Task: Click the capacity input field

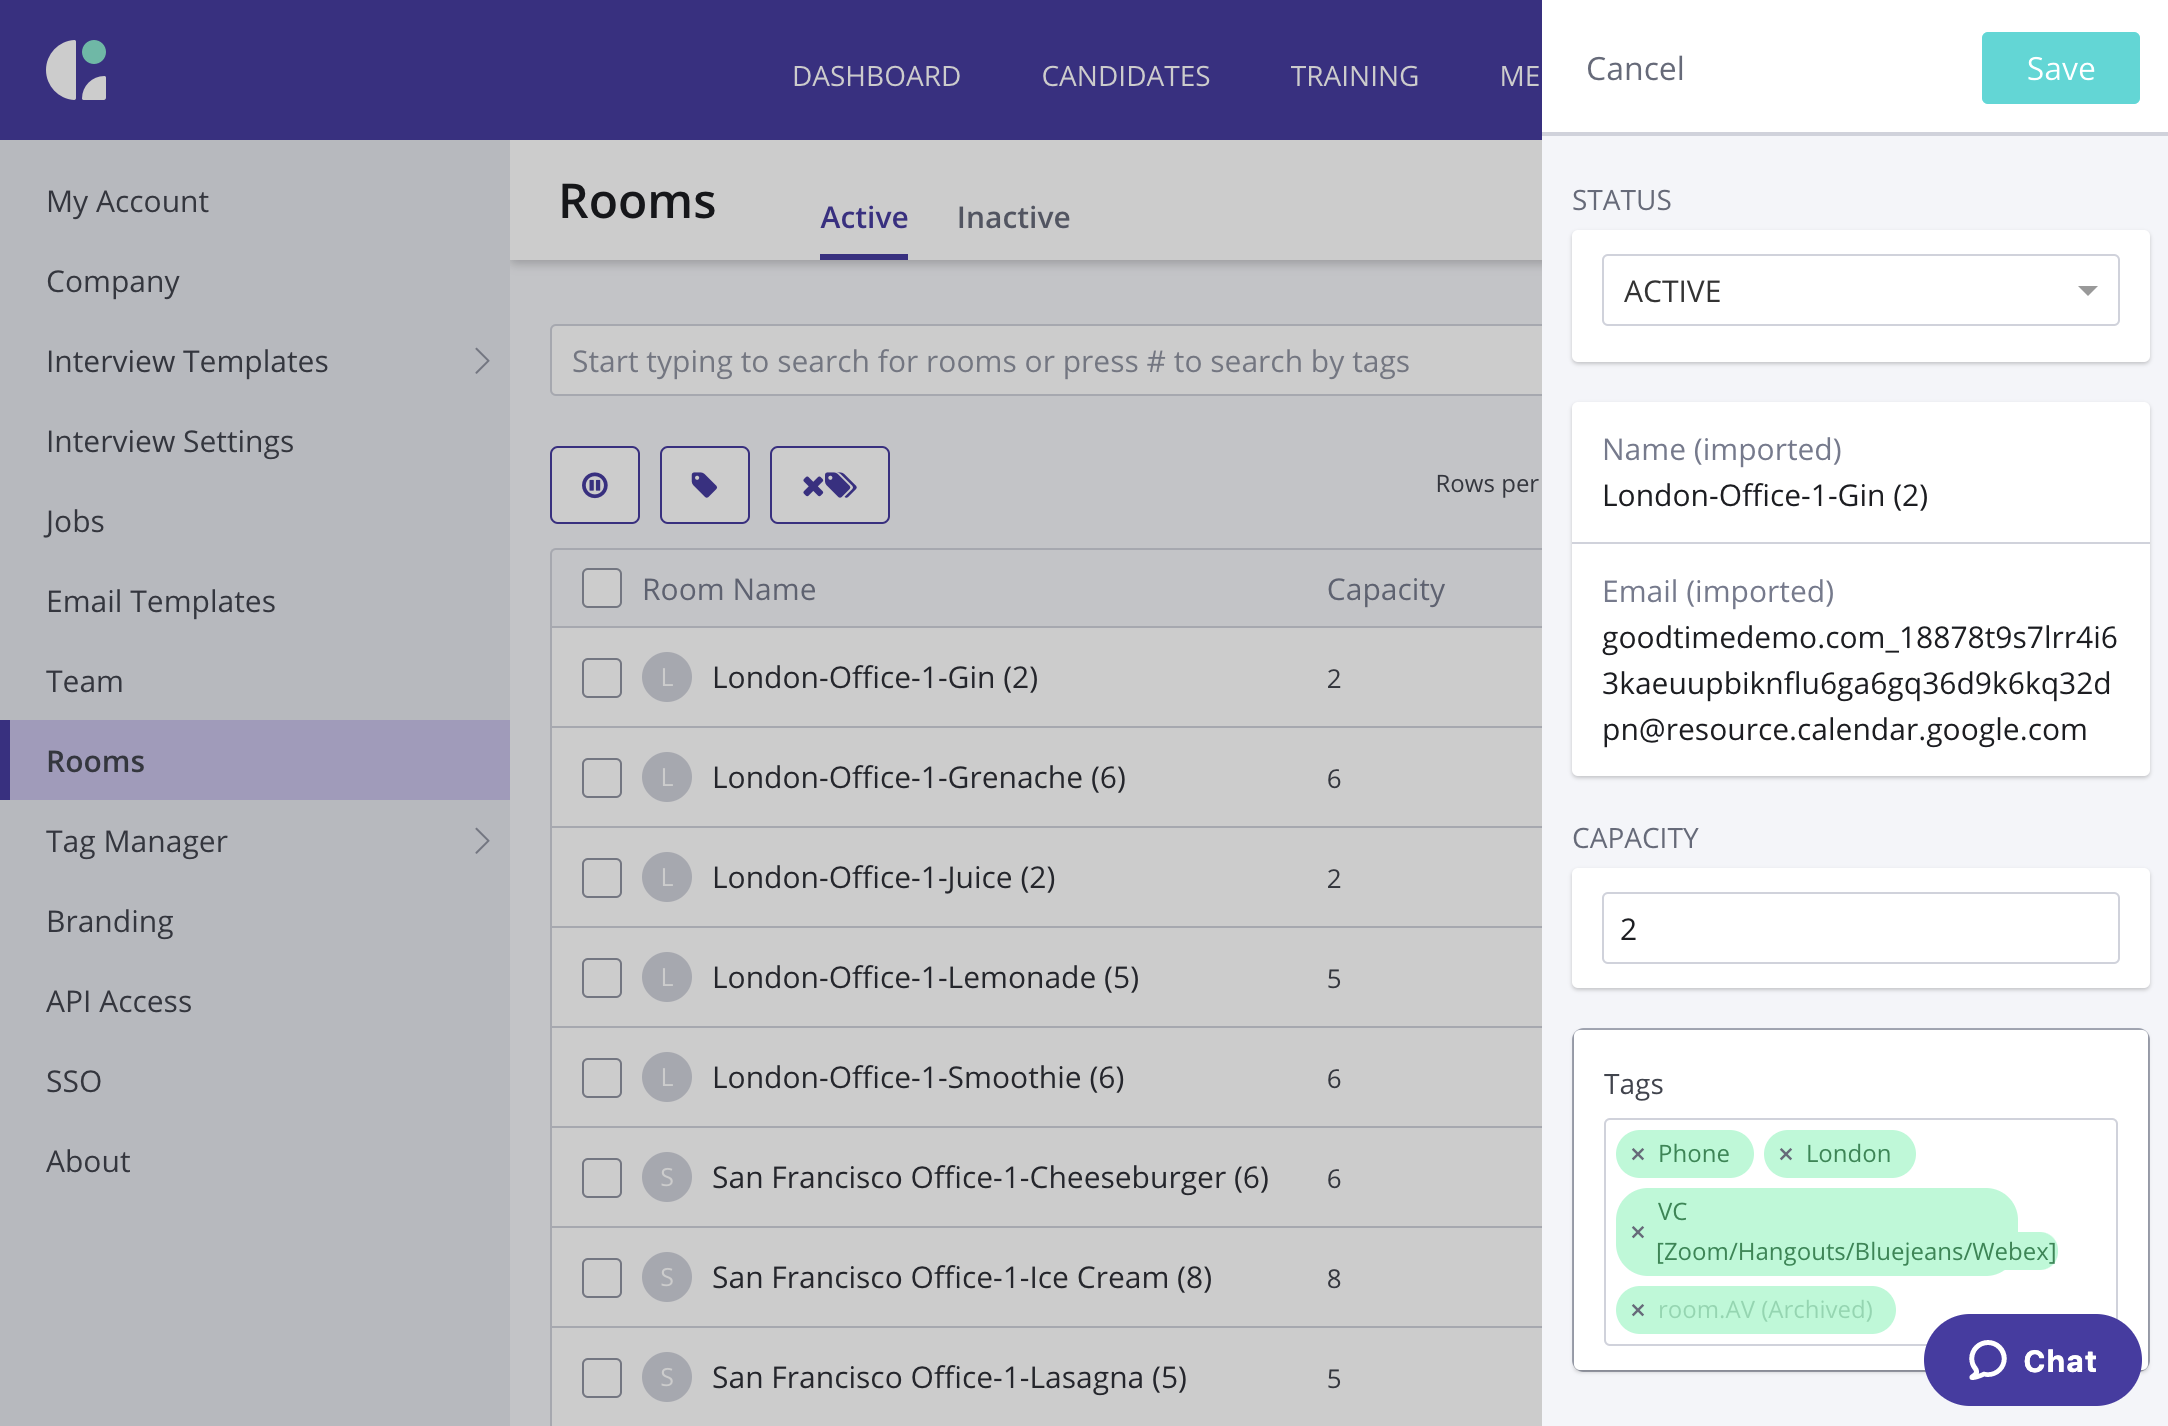Action: (1860, 928)
